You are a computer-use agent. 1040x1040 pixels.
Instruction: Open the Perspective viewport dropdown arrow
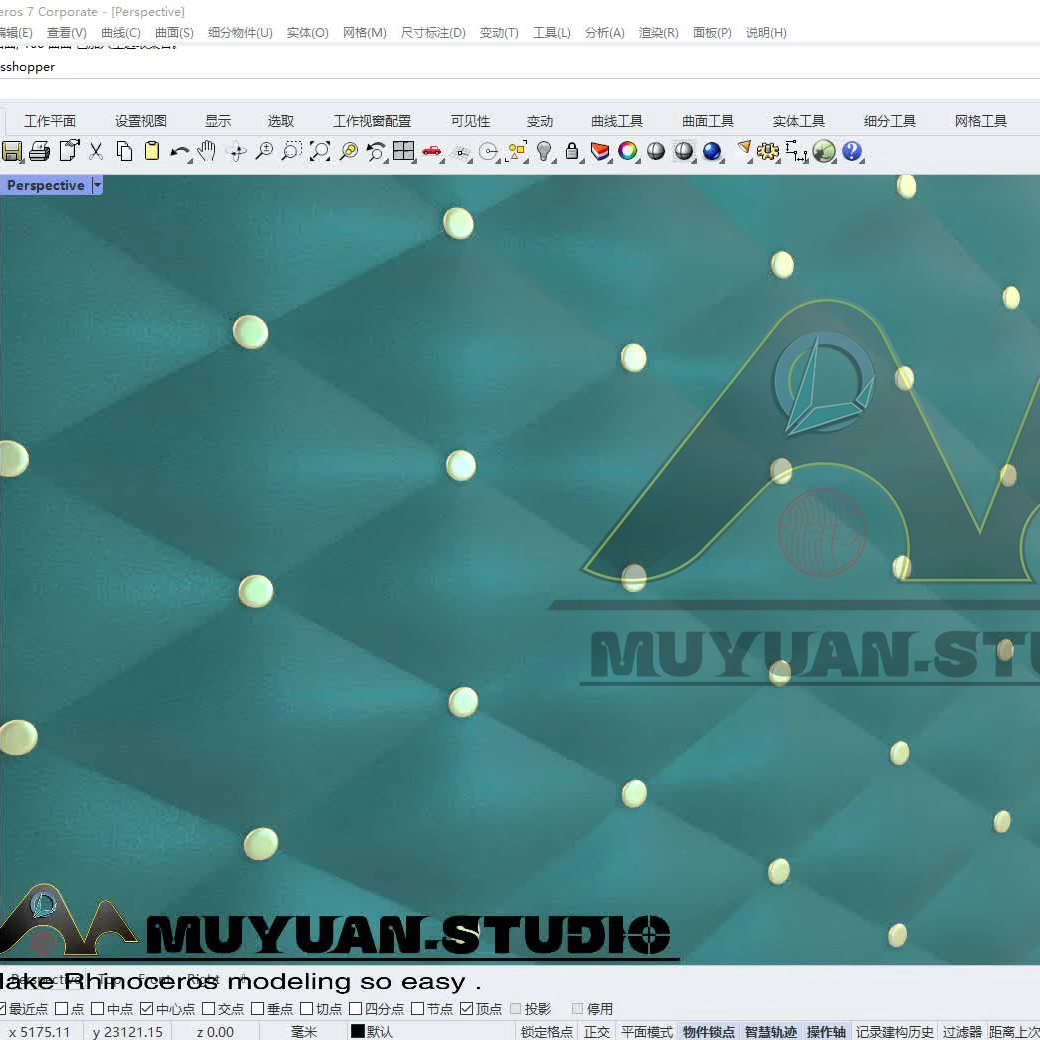point(97,185)
